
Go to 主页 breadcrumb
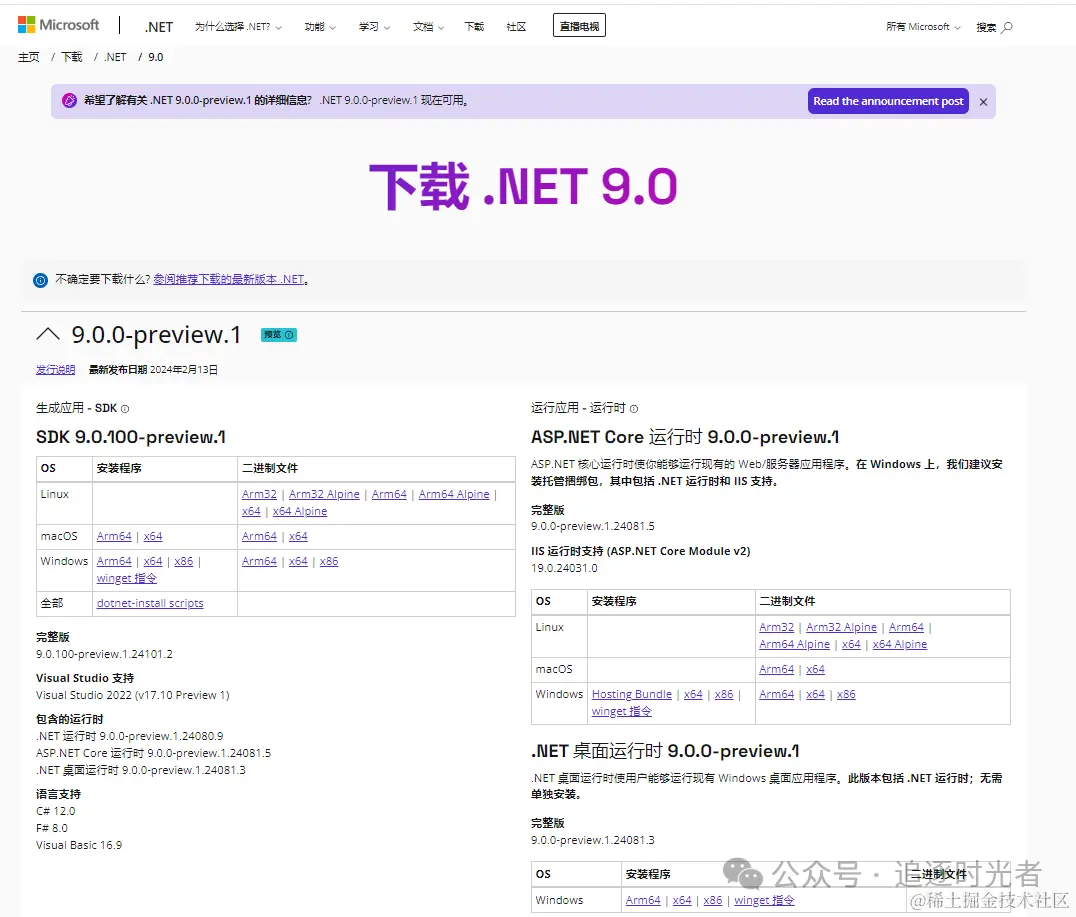pyautogui.click(x=29, y=57)
